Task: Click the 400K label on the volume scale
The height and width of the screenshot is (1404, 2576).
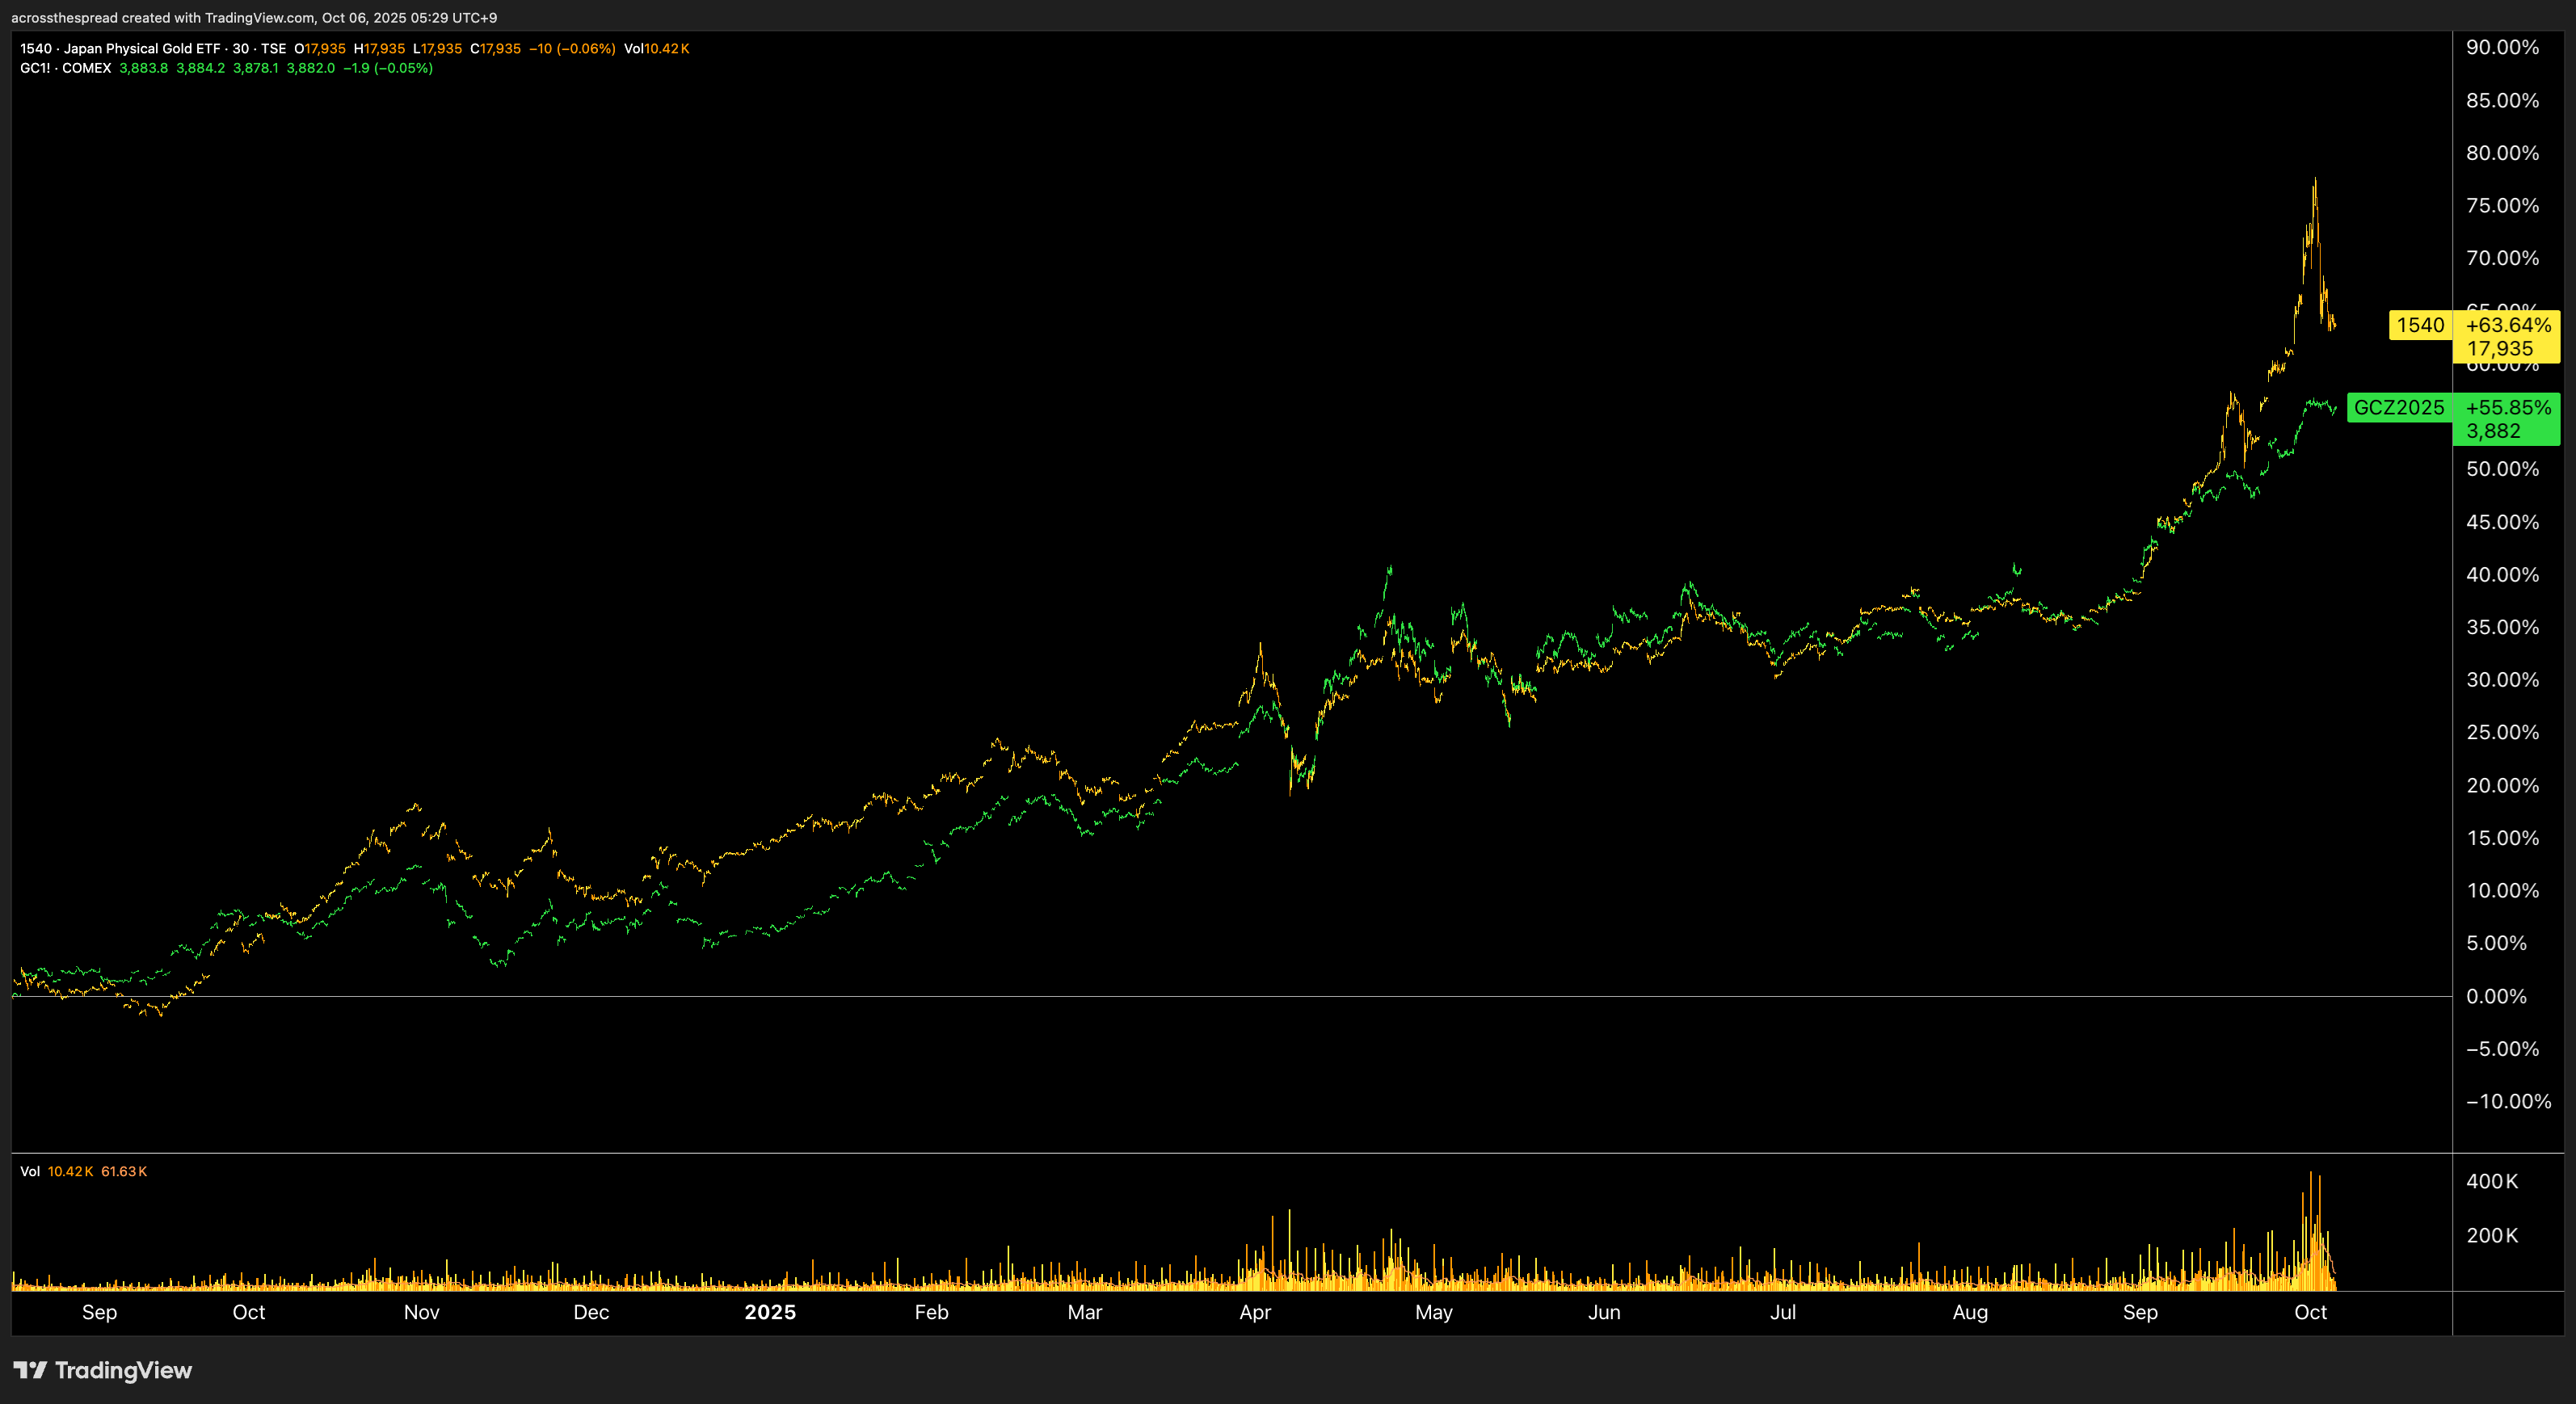Action: point(2491,1181)
